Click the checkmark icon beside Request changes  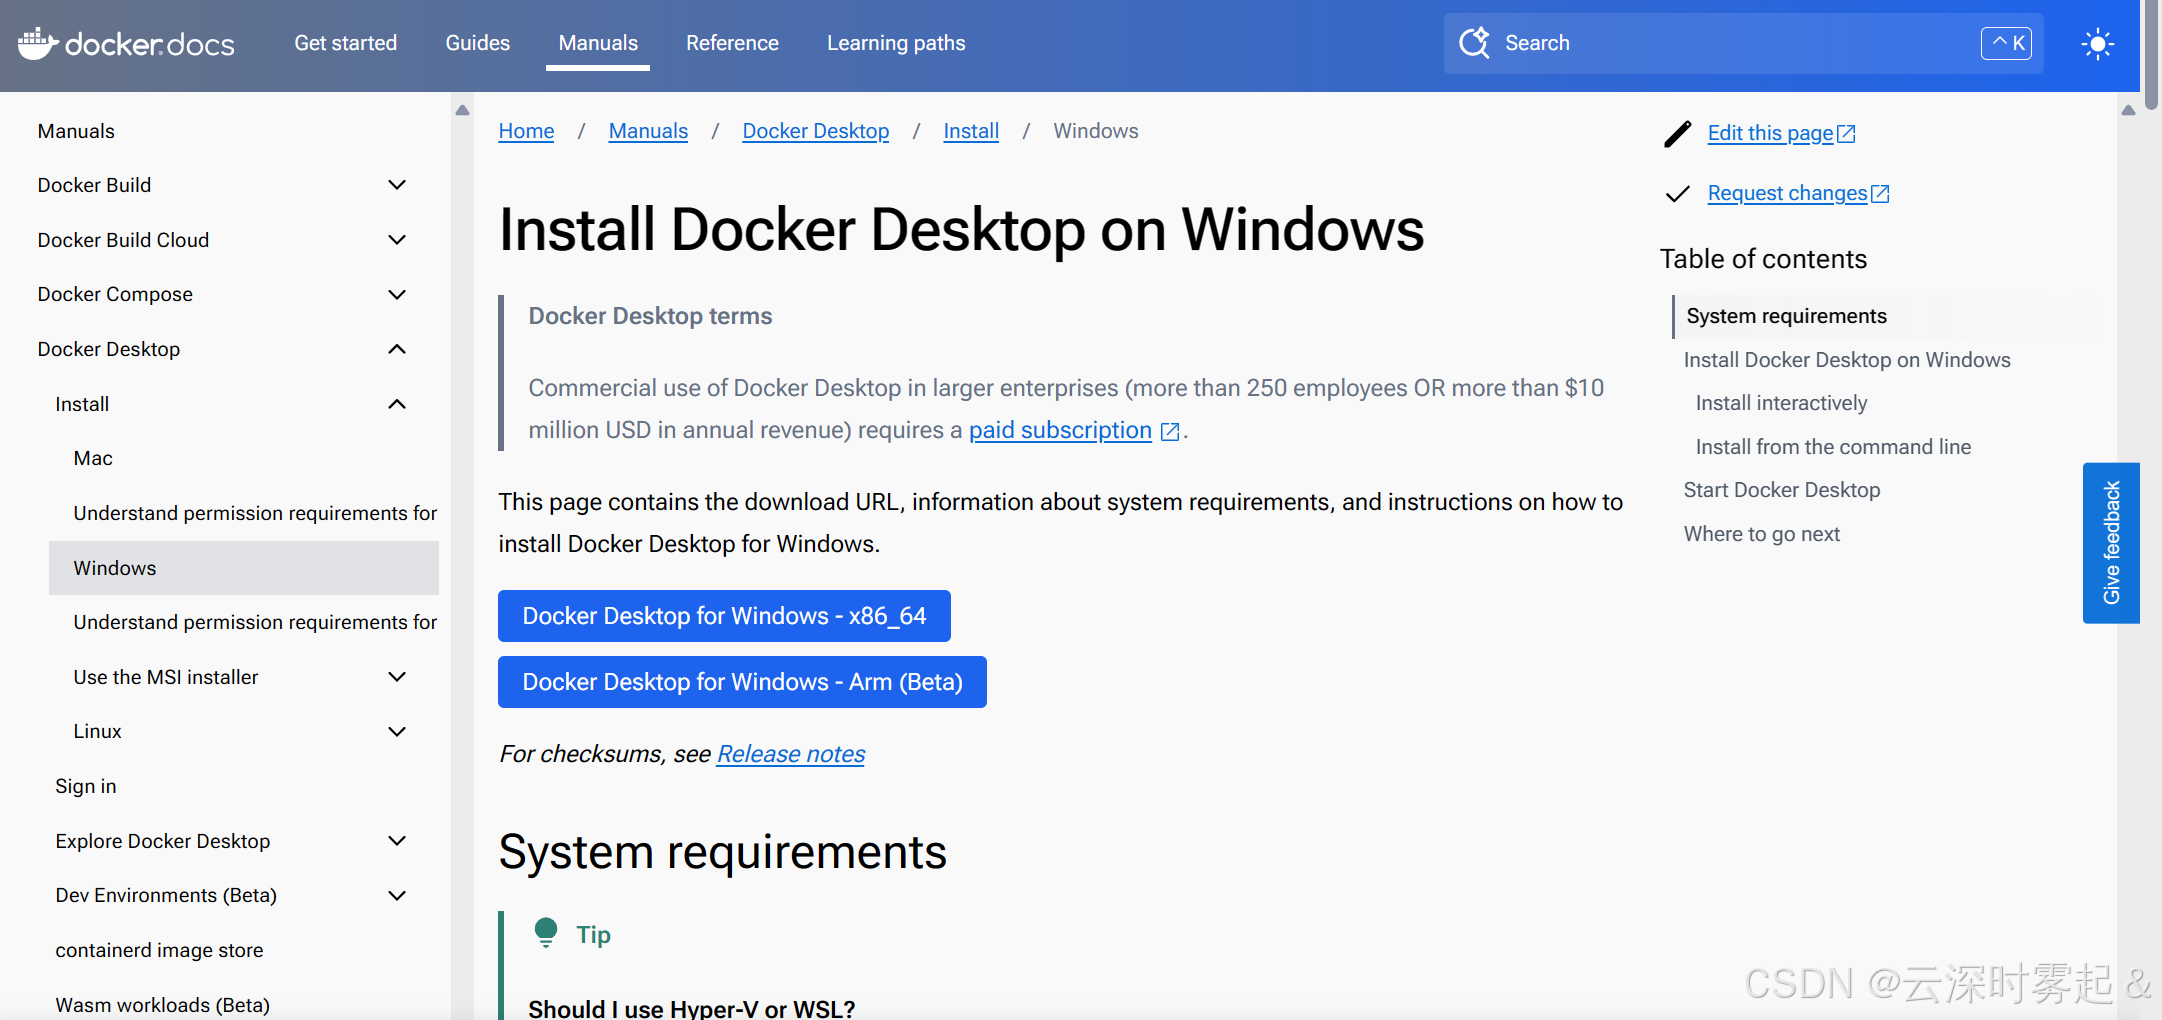[1678, 194]
